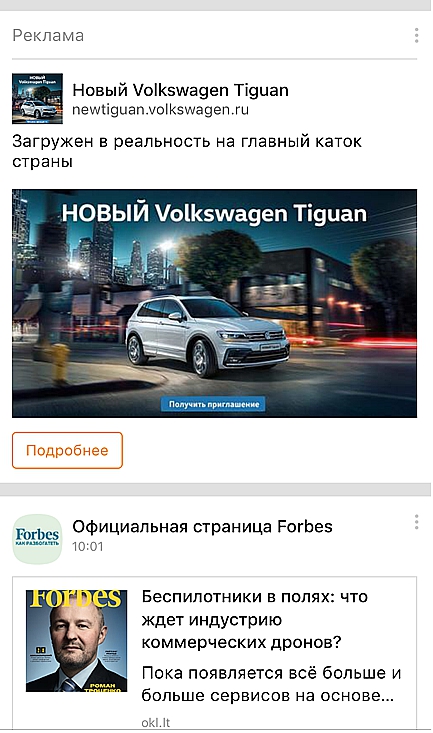Open the Forbes page round avatar
The width and height of the screenshot is (433, 733).
37,539
